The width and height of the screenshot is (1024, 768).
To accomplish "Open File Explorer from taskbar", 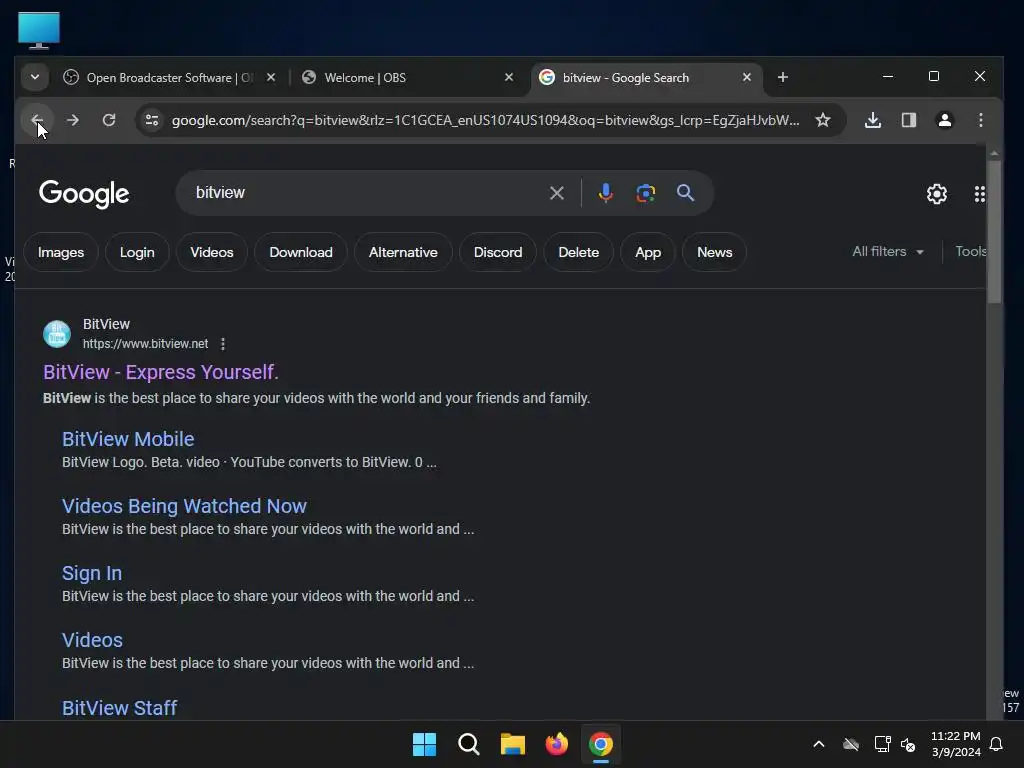I will click(513, 744).
